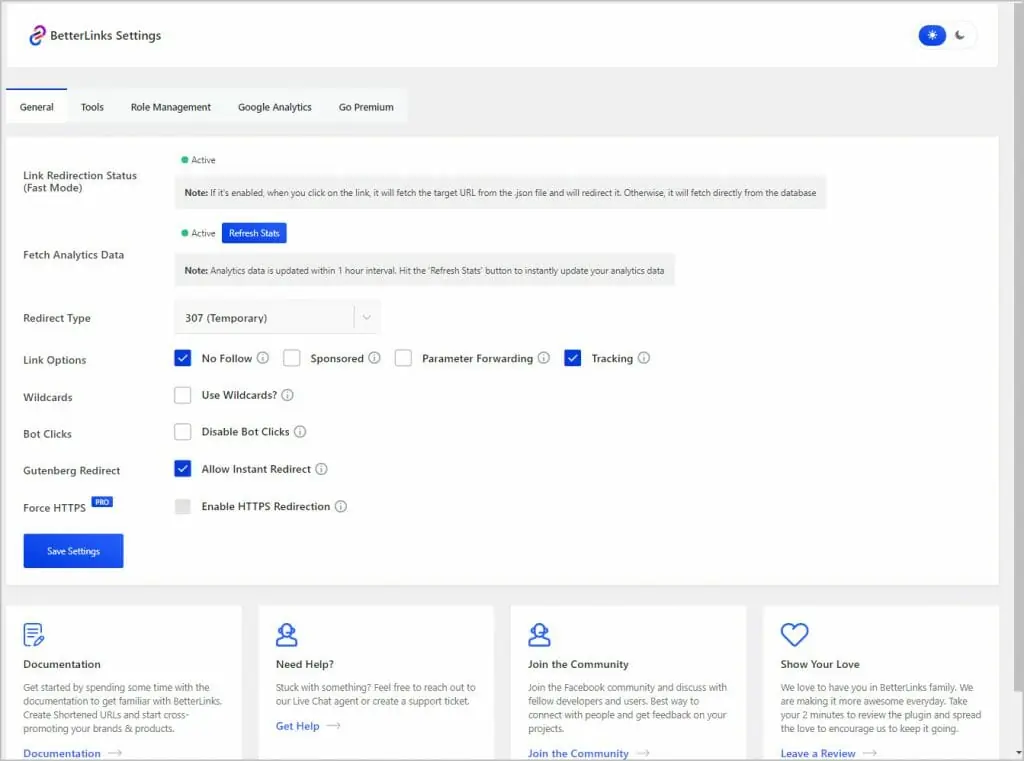This screenshot has width=1024, height=761.
Task: Open the Google Analytics tab
Action: click(x=274, y=106)
